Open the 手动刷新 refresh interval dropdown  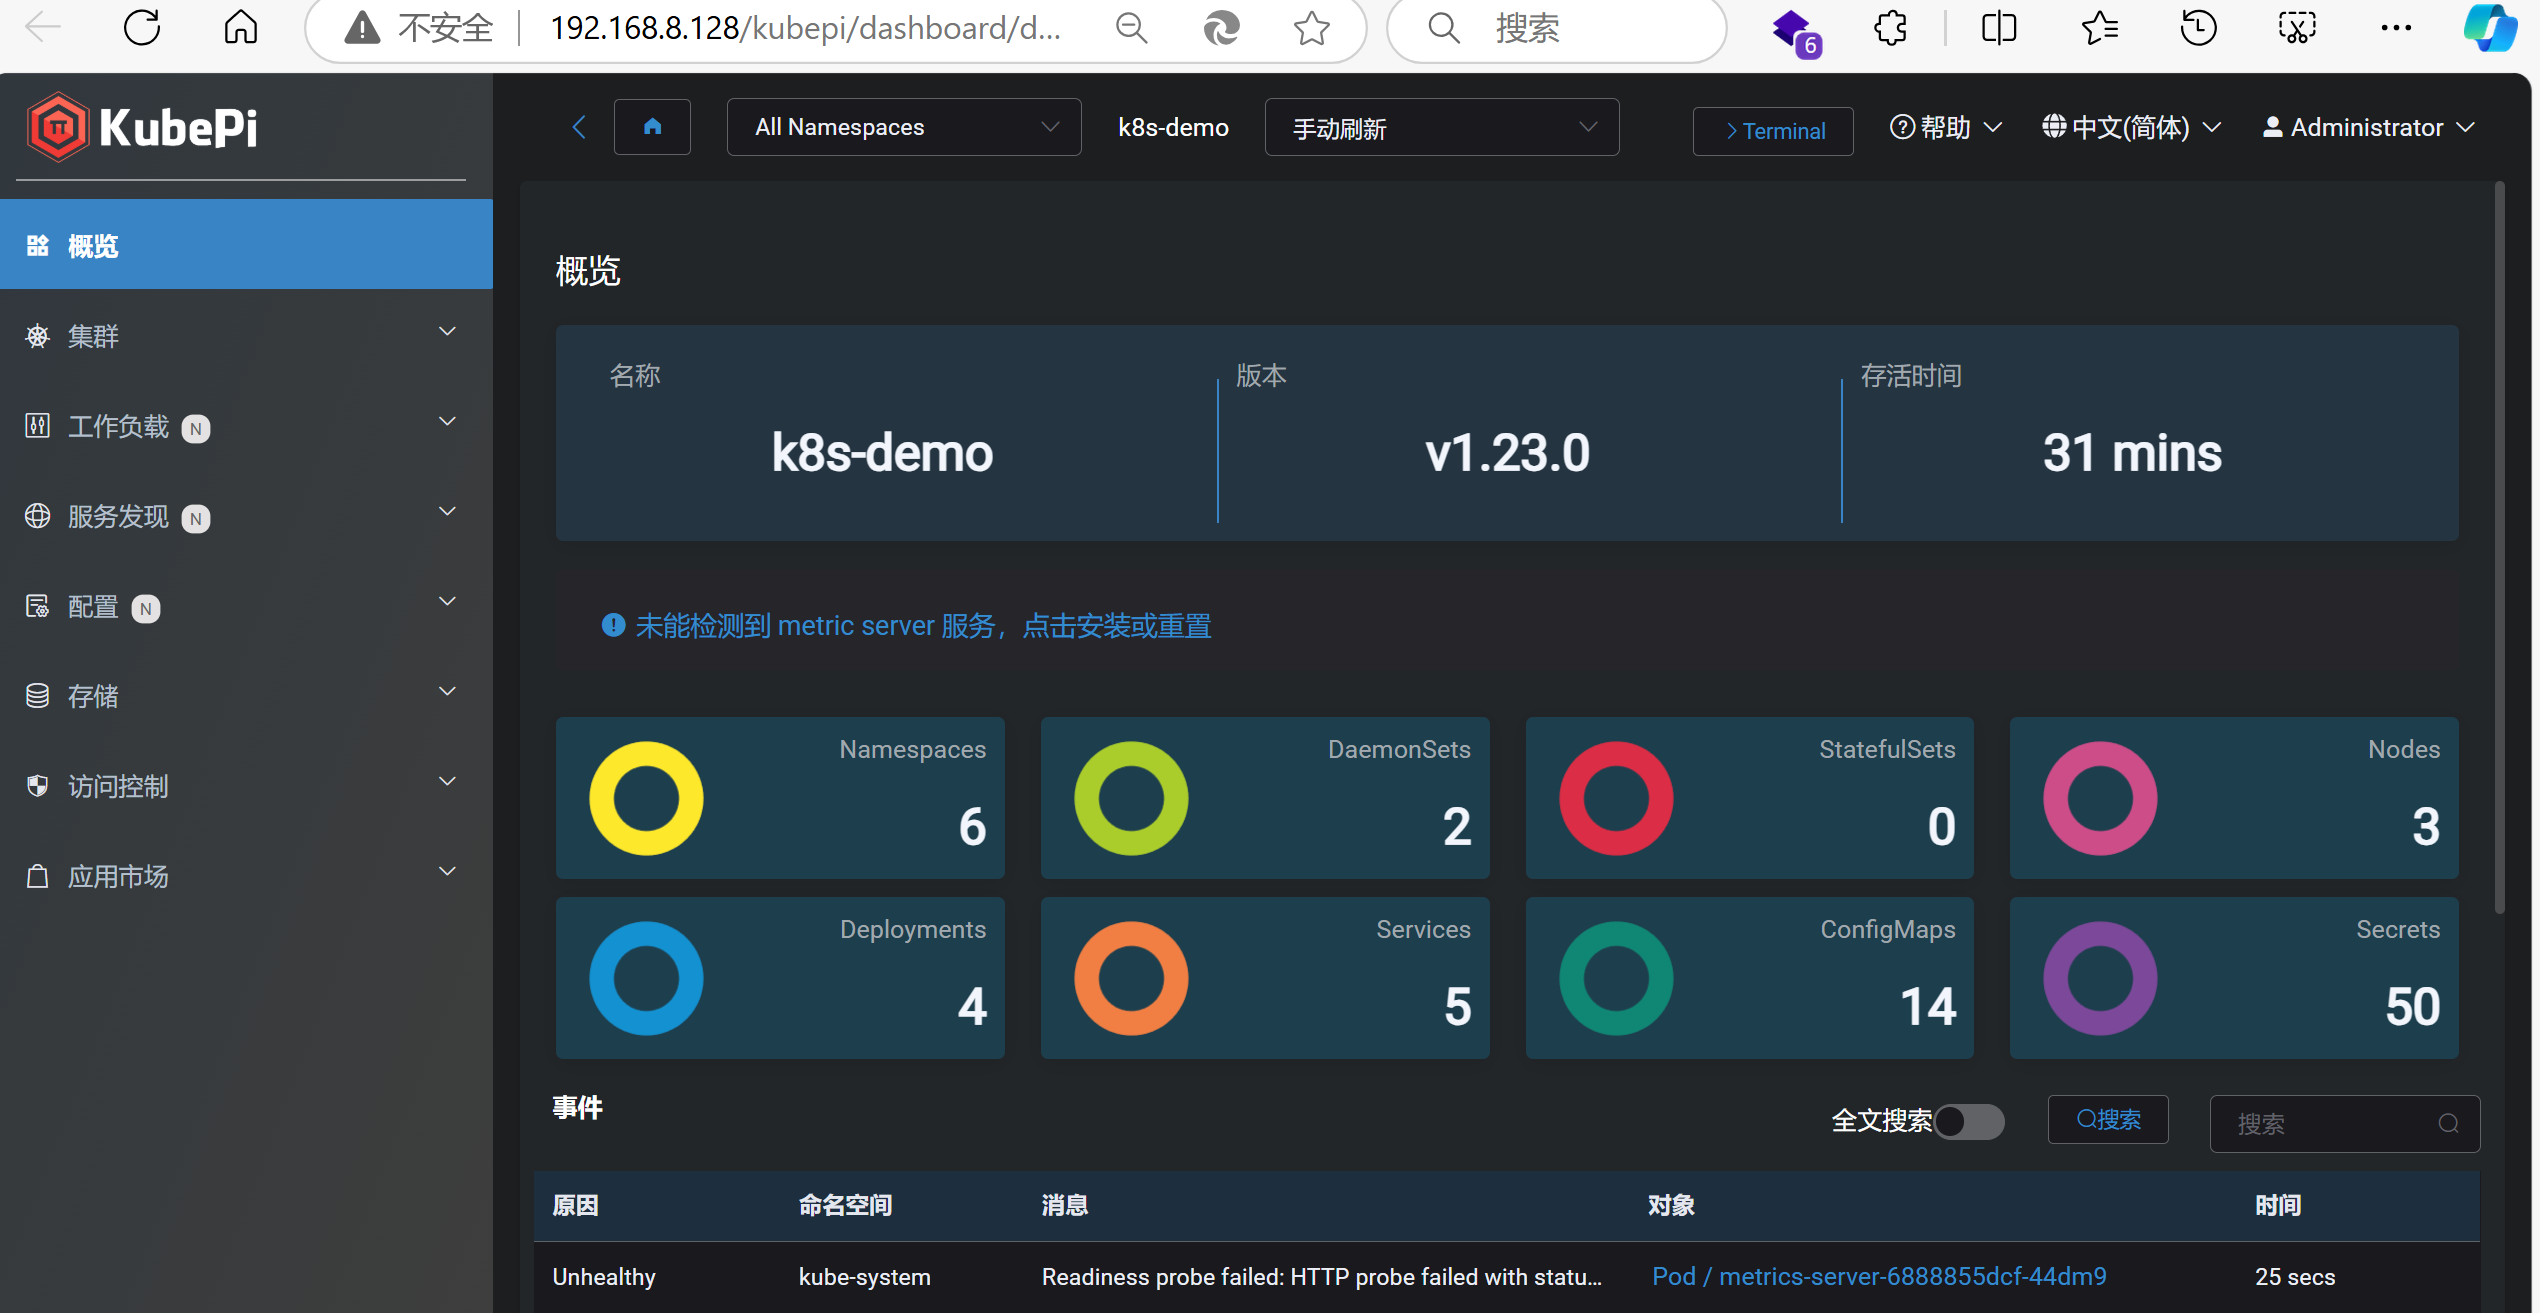tap(1441, 128)
